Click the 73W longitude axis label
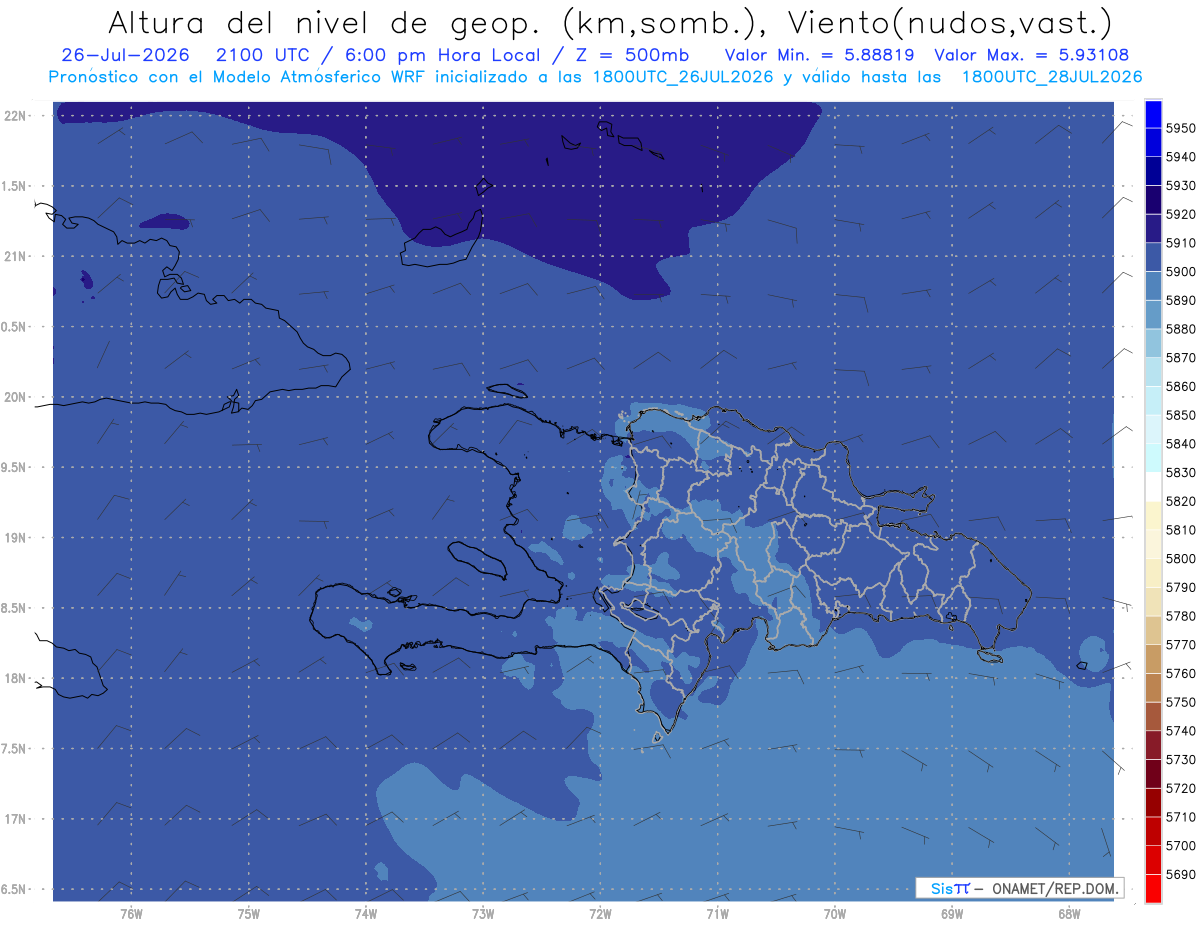The height and width of the screenshot is (927, 1200). coord(483,913)
